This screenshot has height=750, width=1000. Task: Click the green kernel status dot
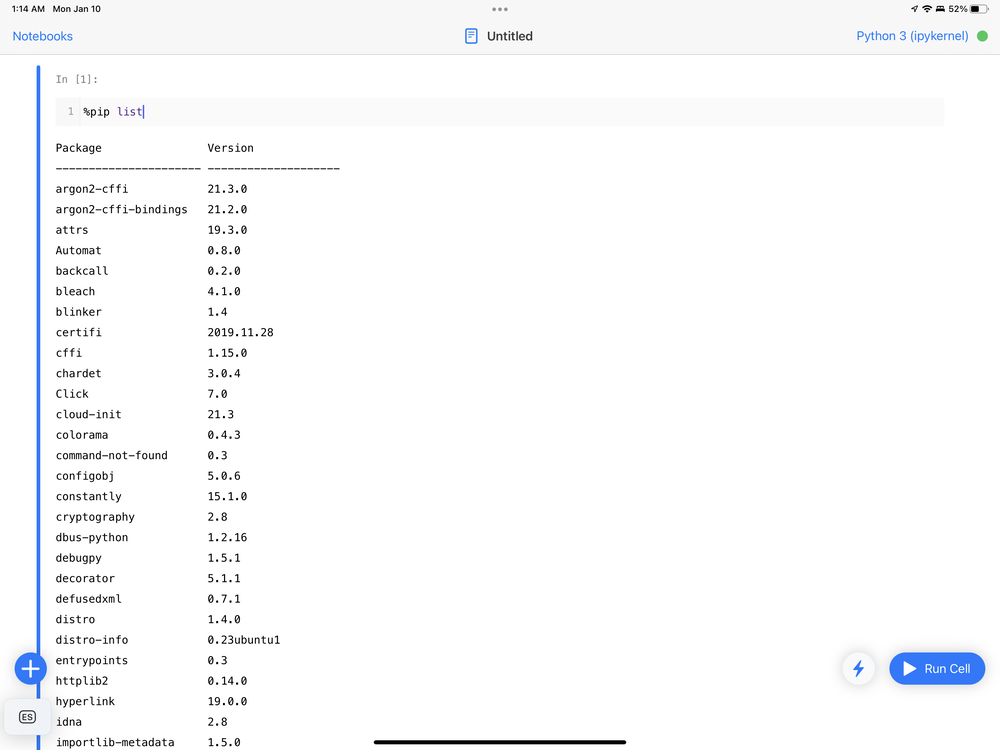point(982,36)
